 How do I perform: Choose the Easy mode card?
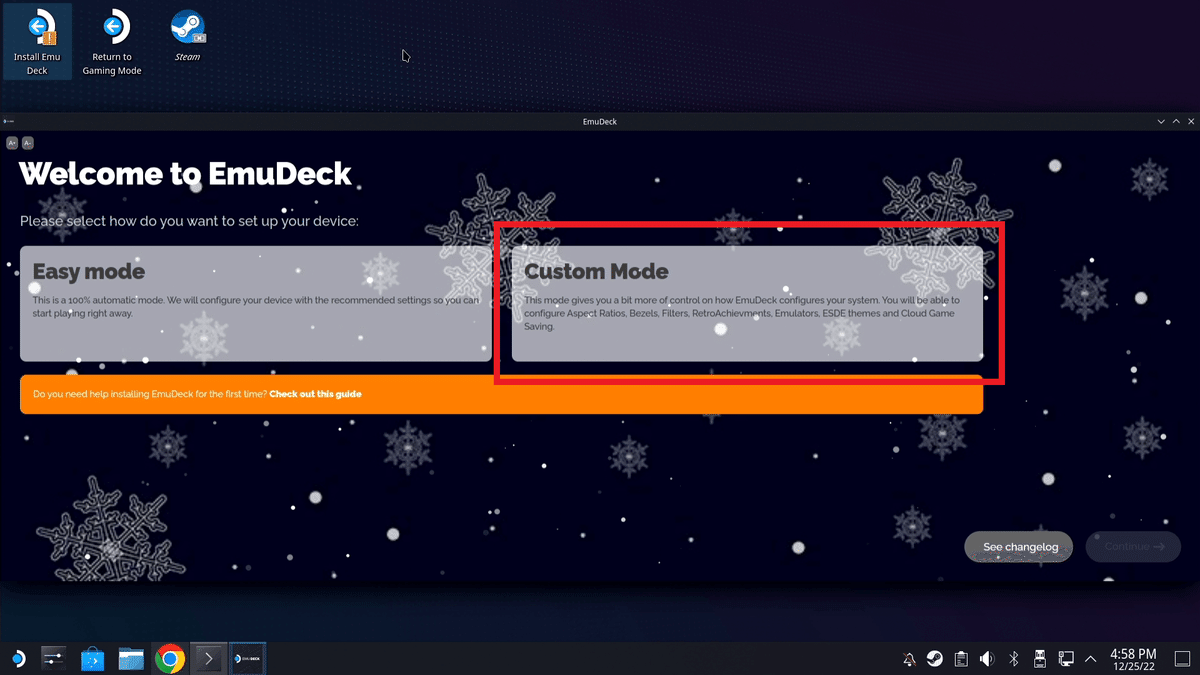[255, 303]
